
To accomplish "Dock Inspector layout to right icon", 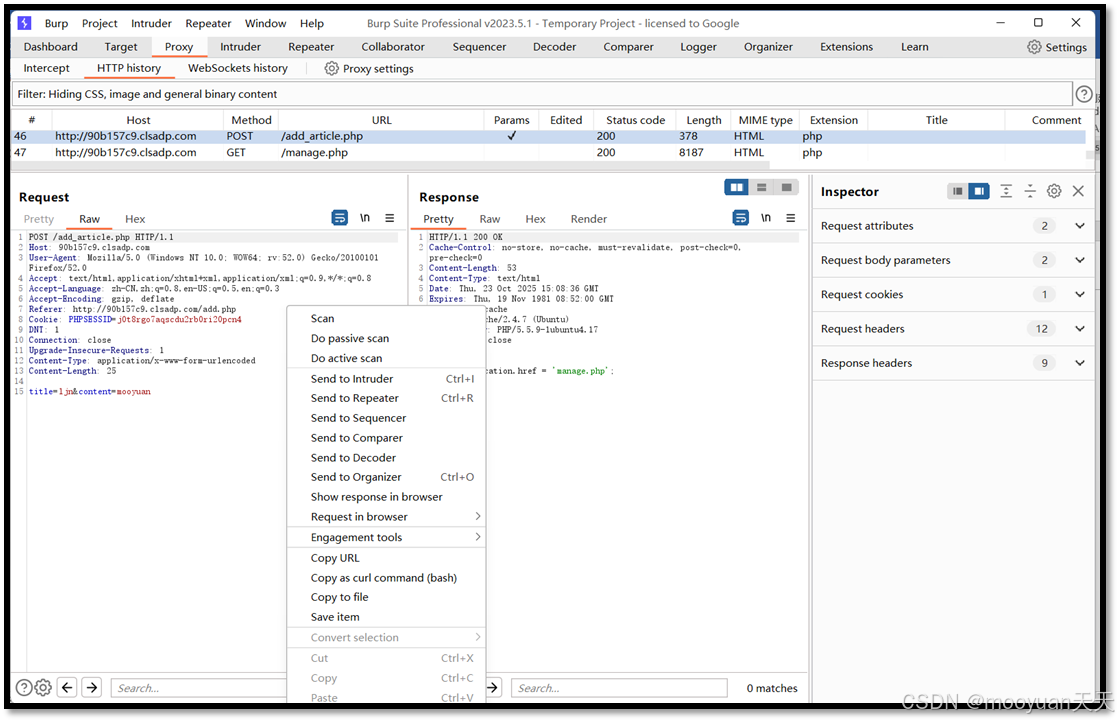I will point(979,191).
